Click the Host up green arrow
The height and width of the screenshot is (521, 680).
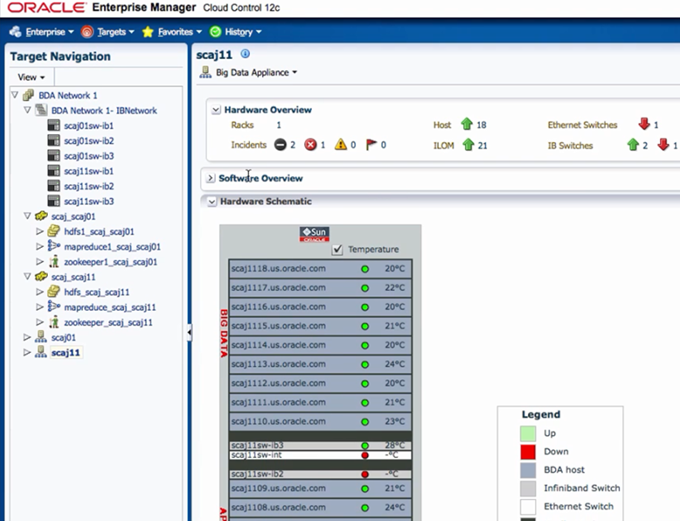point(467,124)
